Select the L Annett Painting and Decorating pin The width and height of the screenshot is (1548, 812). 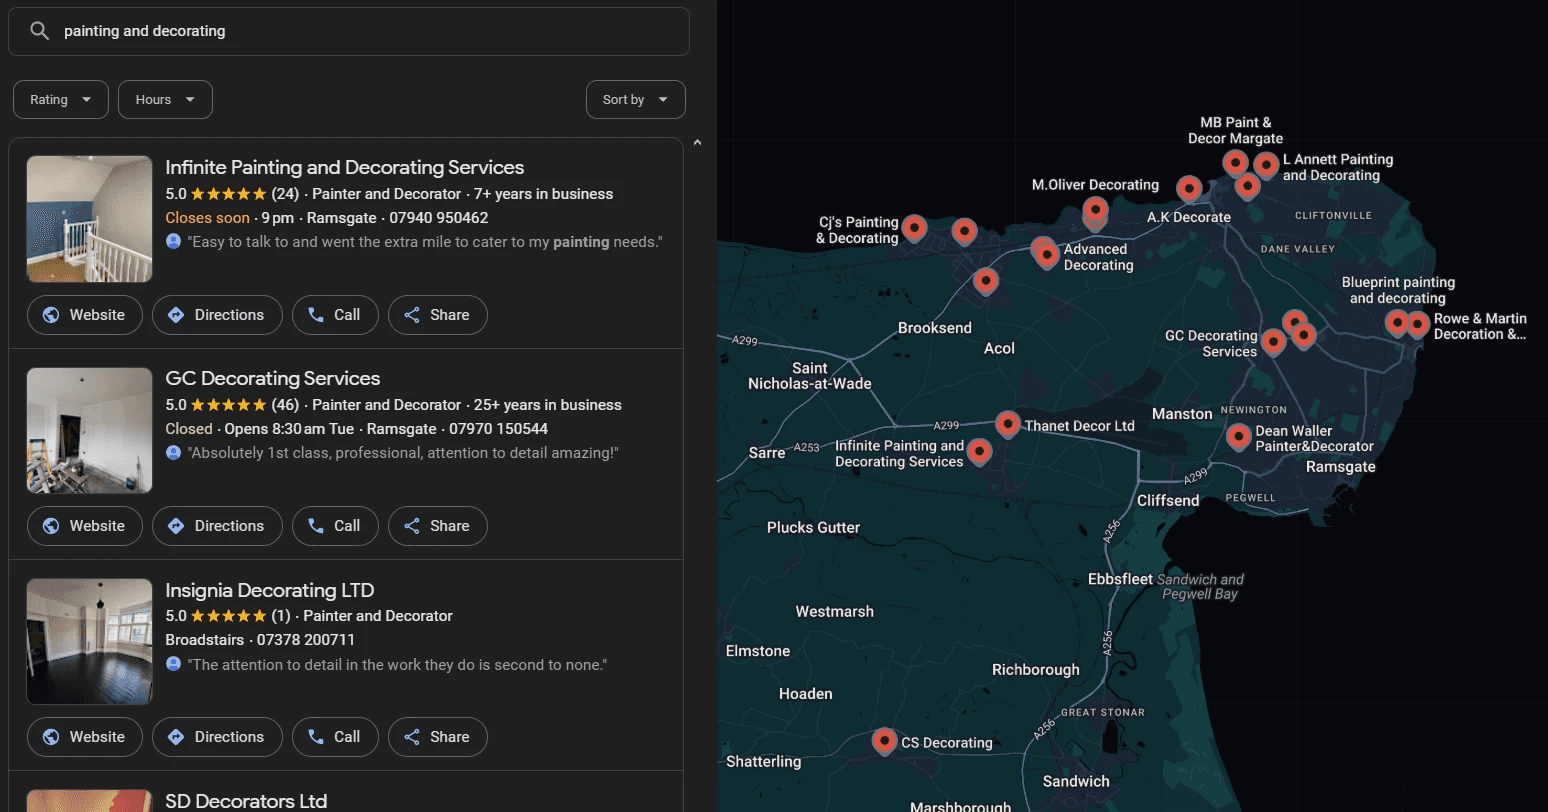1266,165
